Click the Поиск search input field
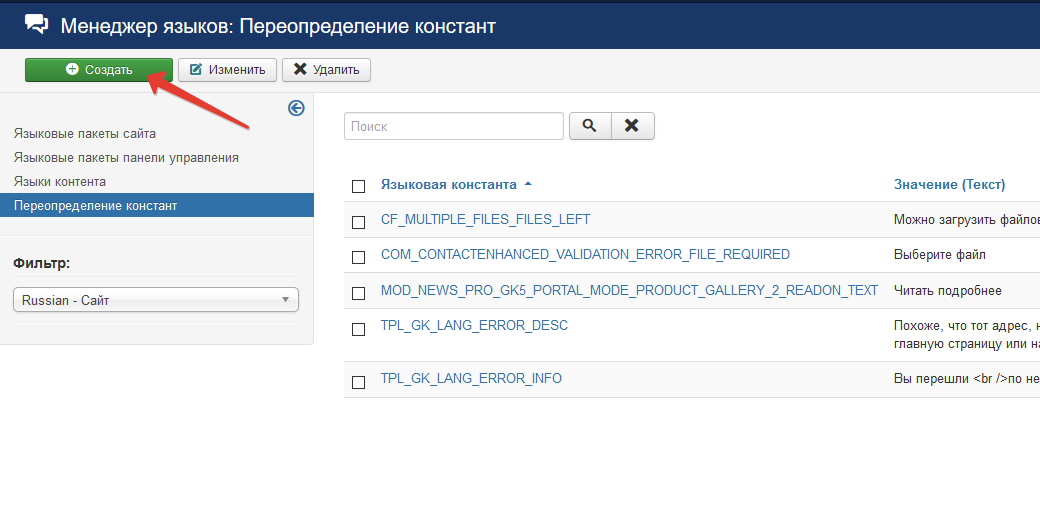The width and height of the screenshot is (1040, 507). (454, 126)
